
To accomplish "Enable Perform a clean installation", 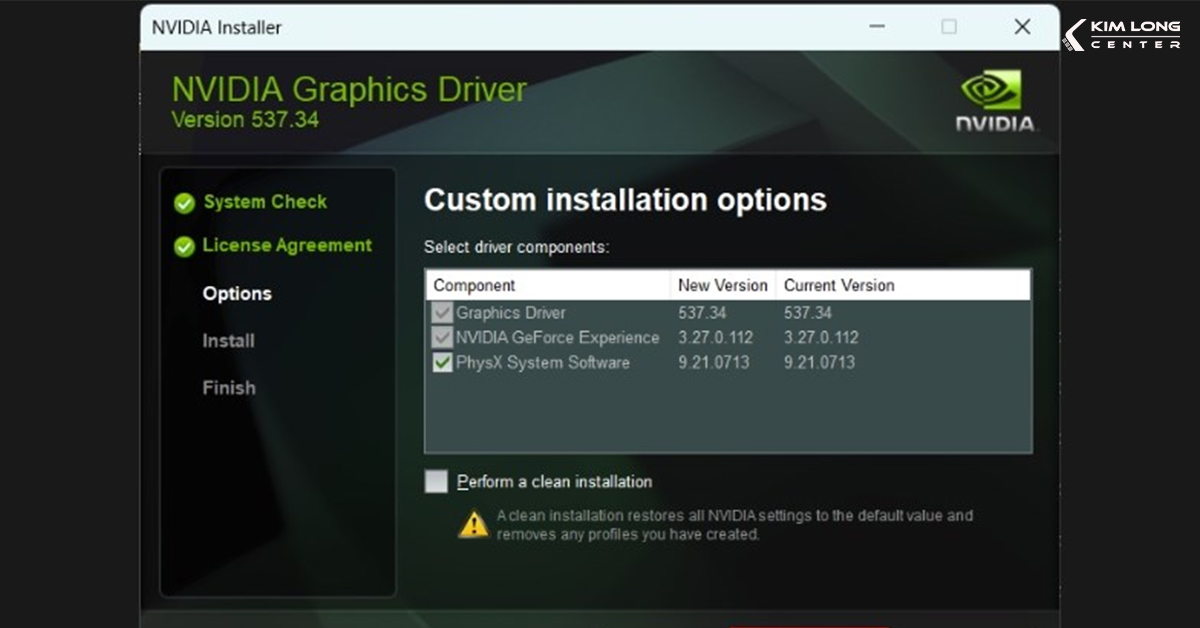I will click(436, 481).
